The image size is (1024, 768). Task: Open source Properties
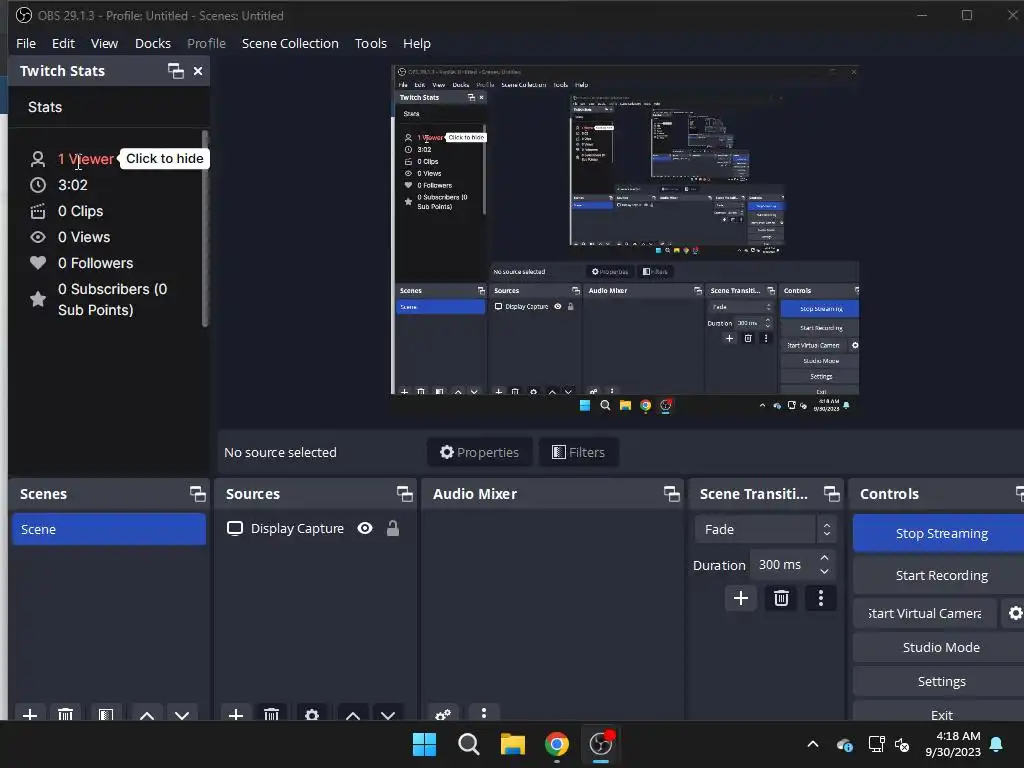[479, 452]
